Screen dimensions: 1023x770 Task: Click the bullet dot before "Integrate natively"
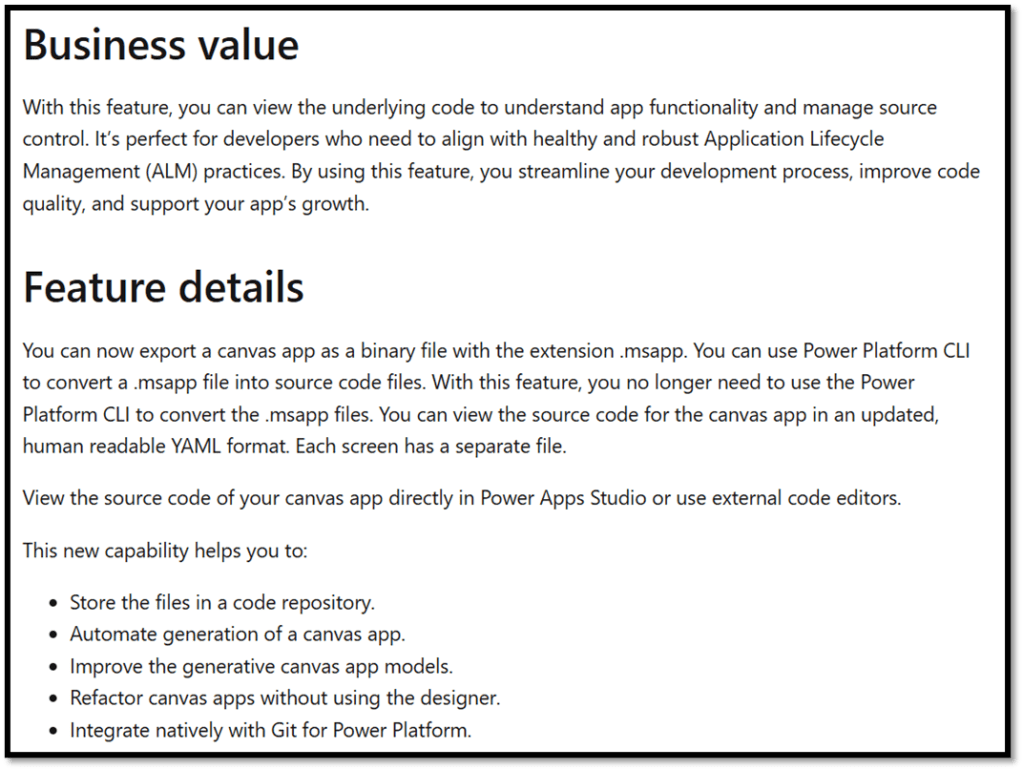pyautogui.click(x=53, y=731)
